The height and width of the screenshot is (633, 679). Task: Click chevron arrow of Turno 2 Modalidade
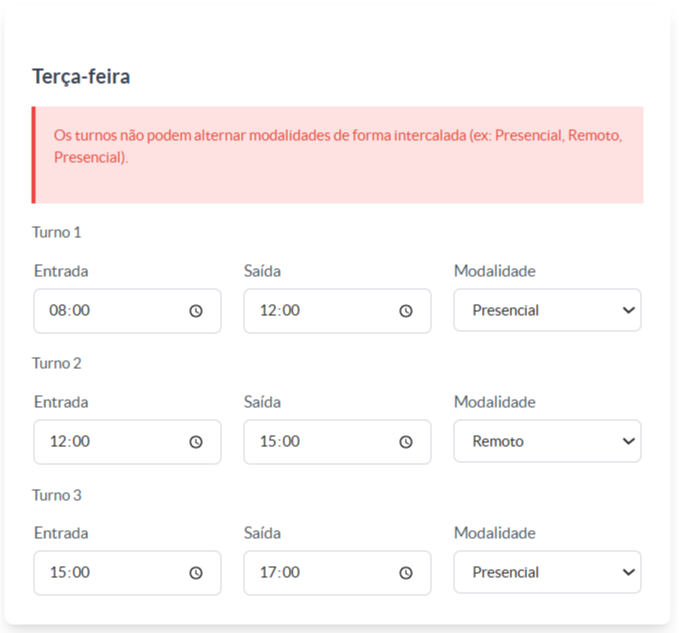coord(629,441)
